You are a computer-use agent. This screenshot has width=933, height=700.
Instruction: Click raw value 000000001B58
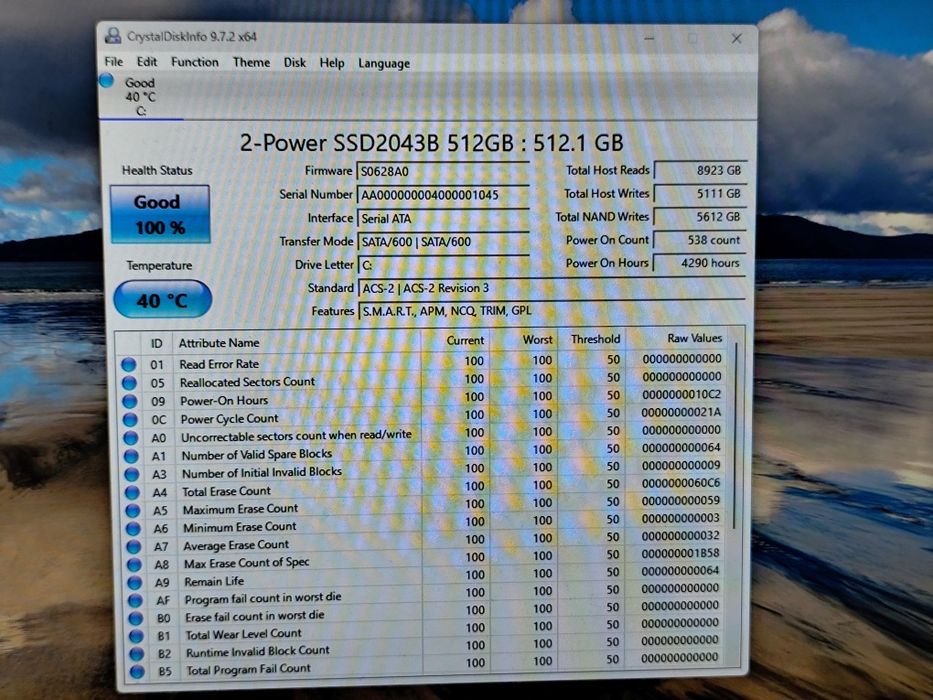(x=681, y=553)
